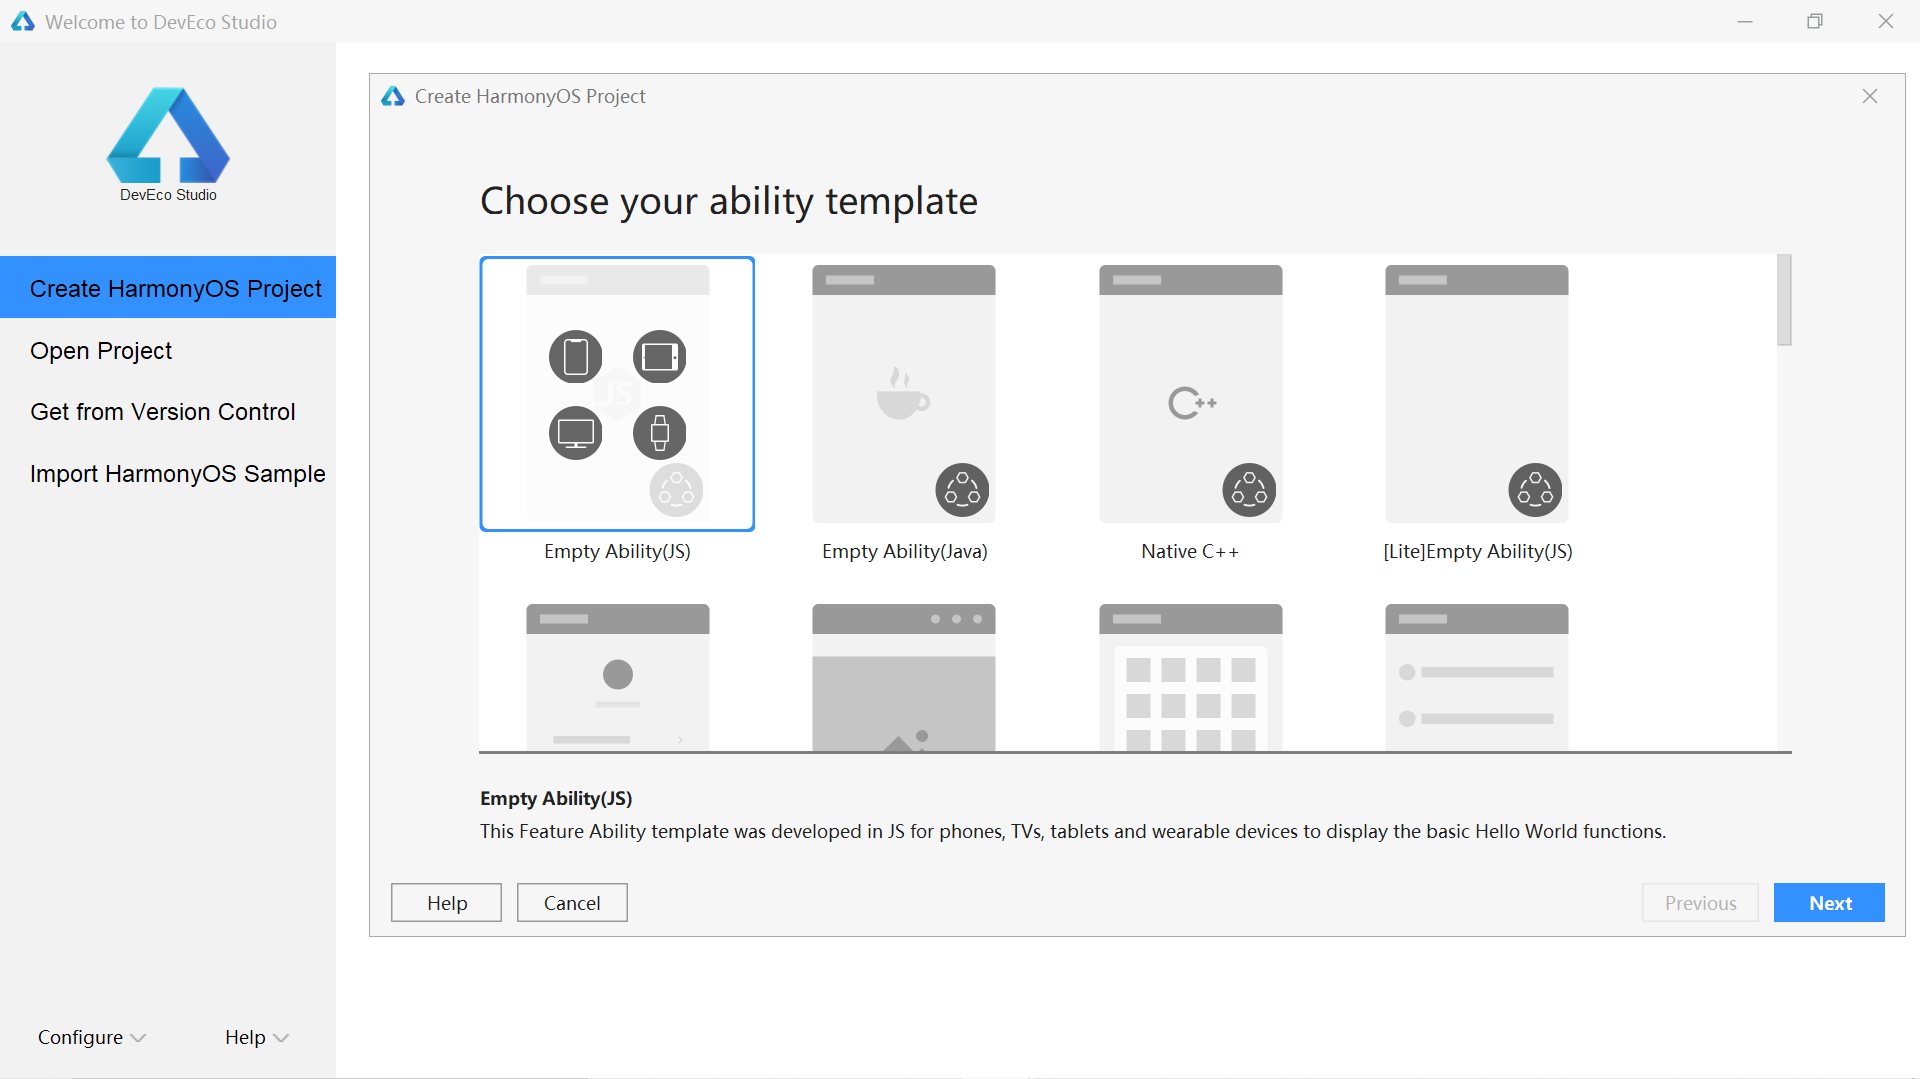Select the list layout template thumbnail

coord(1477,677)
